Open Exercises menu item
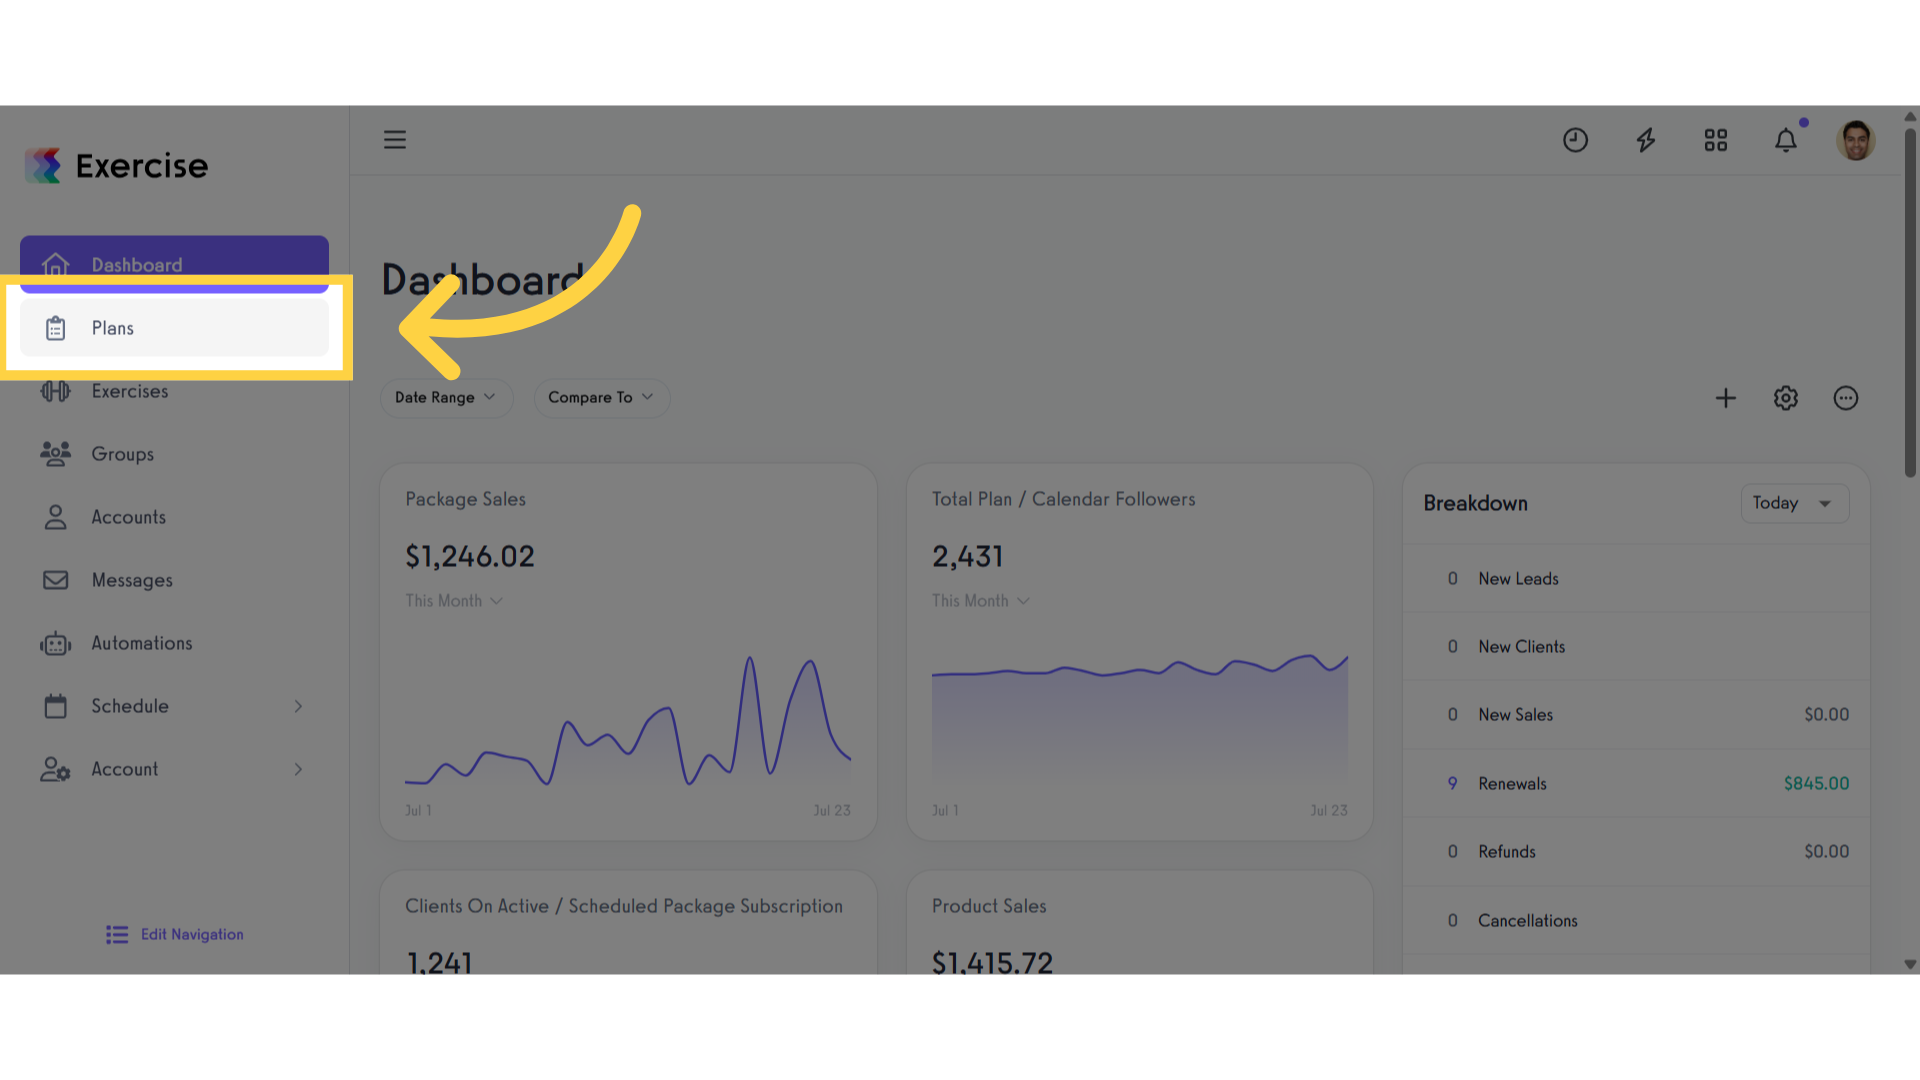 point(174,391)
